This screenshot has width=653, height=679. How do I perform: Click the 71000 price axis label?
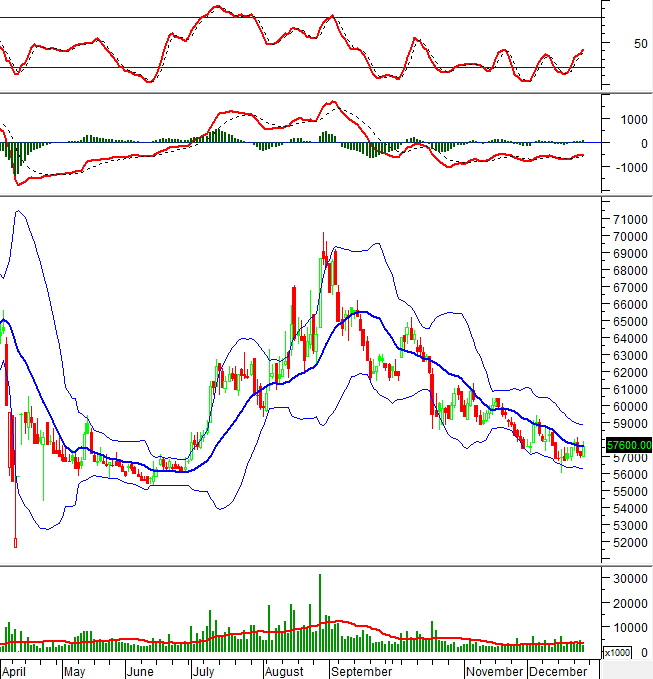pos(630,219)
